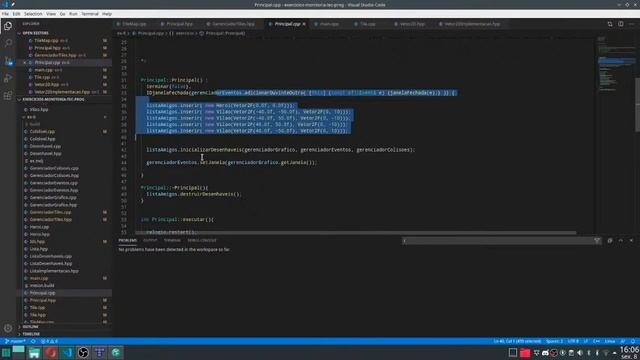Open the File menu
The width and height of the screenshot is (640, 360).
tap(5, 14)
